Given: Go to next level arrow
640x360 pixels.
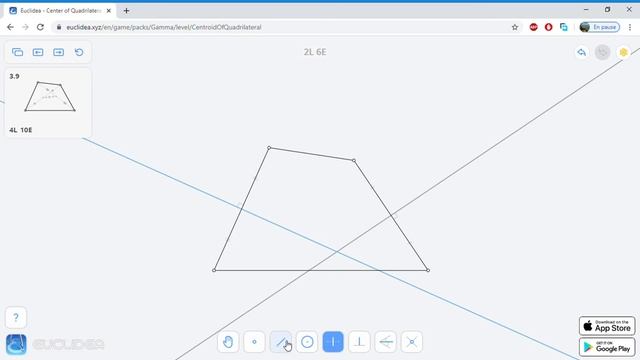Looking at the screenshot, I should pos(58,52).
